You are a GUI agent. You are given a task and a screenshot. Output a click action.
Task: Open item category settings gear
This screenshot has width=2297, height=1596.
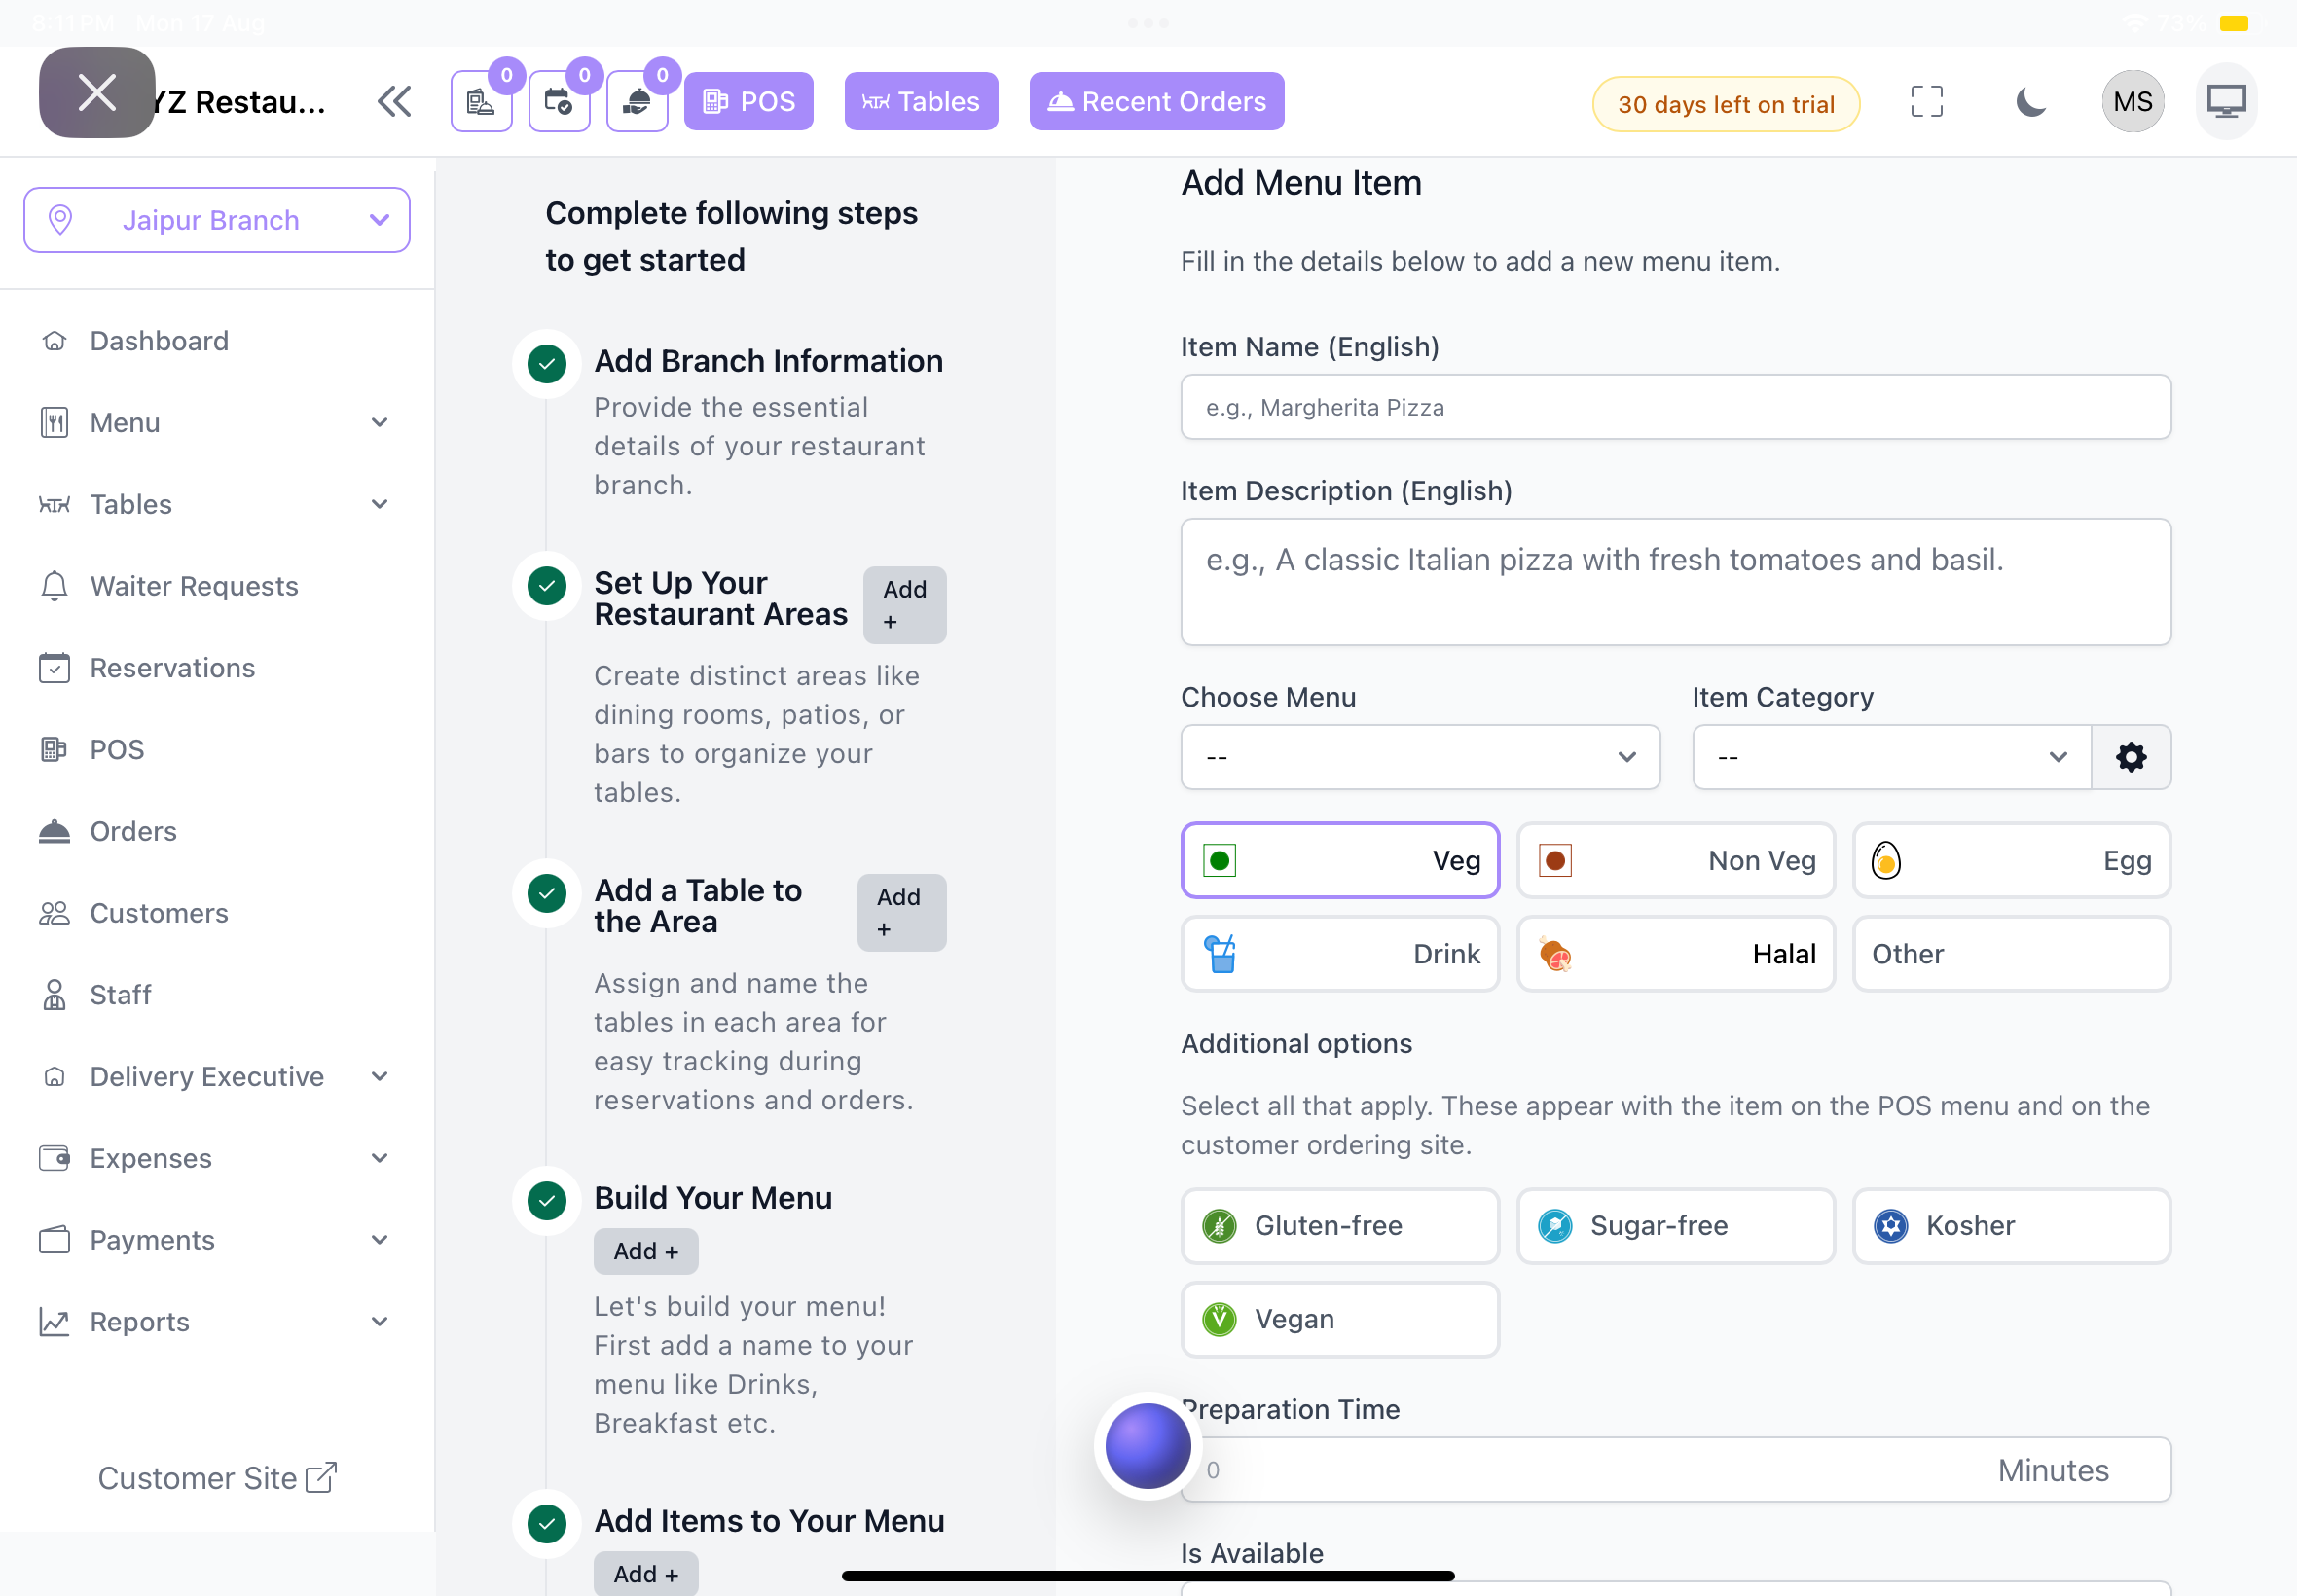(2131, 757)
